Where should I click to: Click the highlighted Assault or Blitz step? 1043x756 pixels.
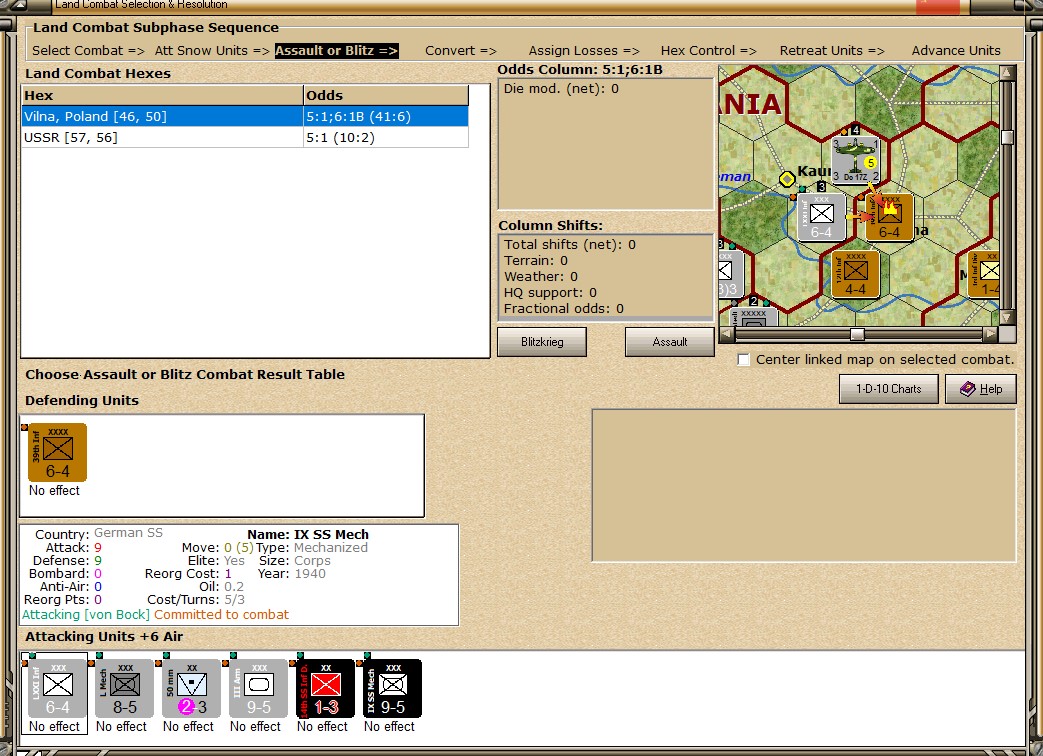click(337, 51)
